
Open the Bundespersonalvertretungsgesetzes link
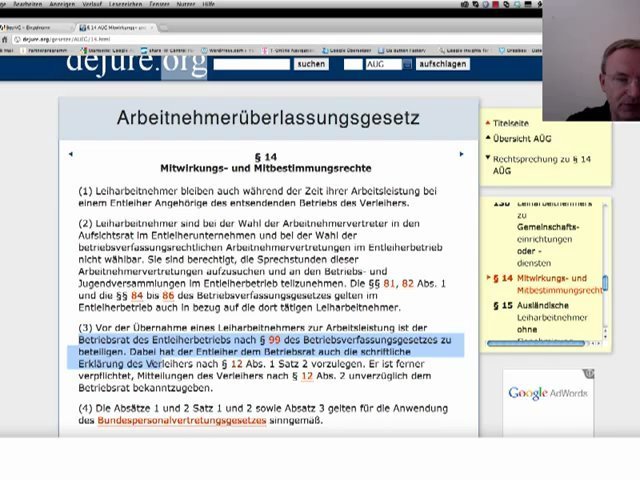point(182,420)
